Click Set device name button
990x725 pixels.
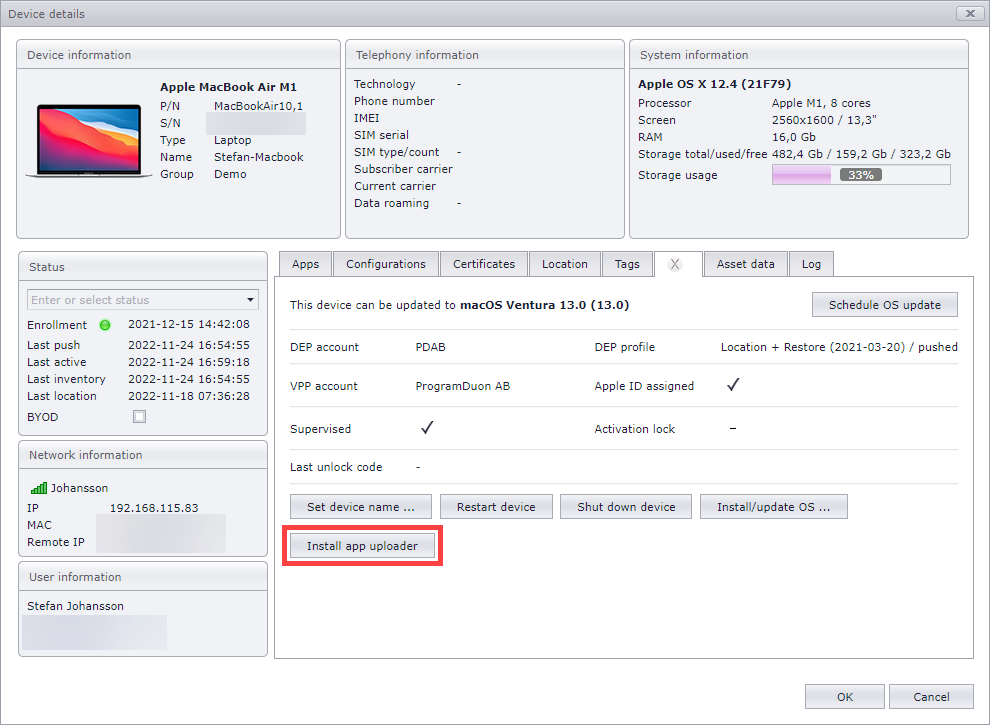pyautogui.click(x=361, y=506)
